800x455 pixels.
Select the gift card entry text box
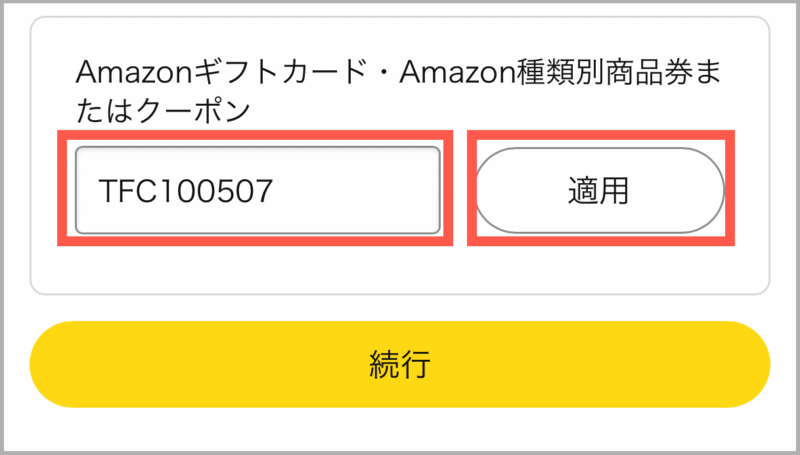(x=257, y=190)
